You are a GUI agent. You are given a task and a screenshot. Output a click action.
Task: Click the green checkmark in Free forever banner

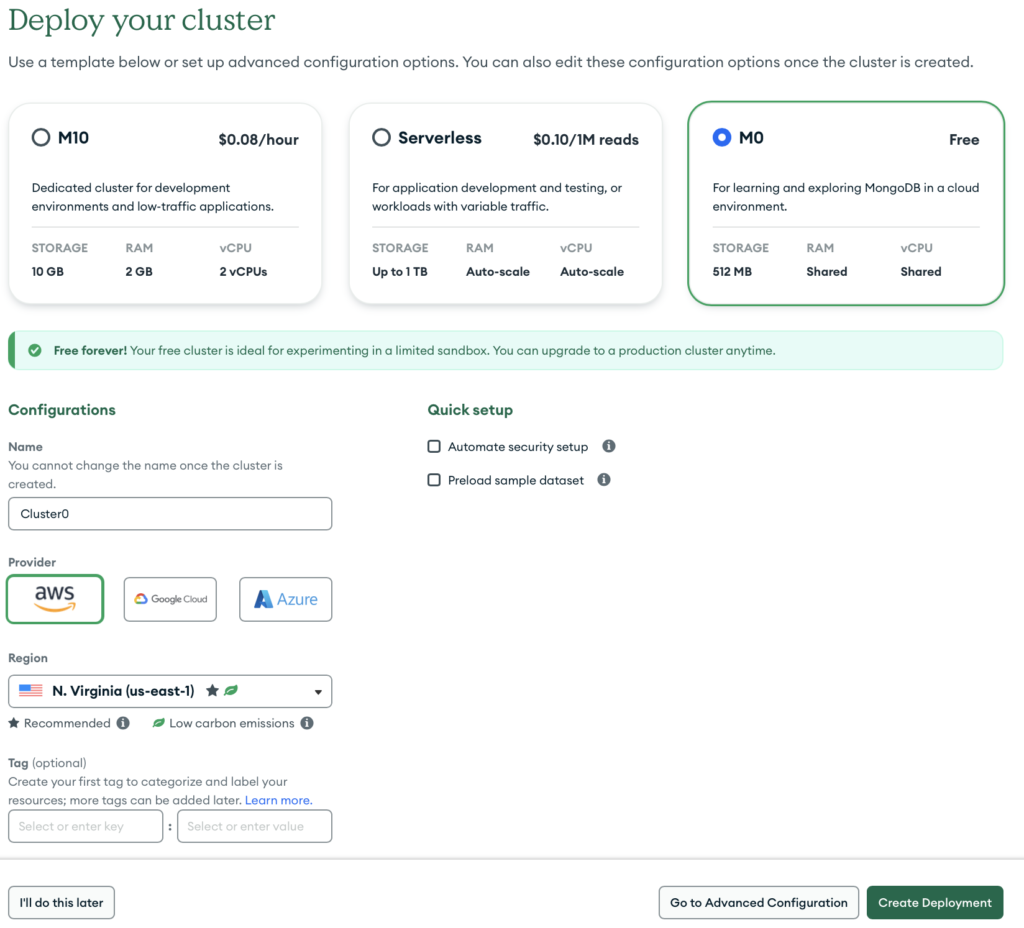coord(35,351)
